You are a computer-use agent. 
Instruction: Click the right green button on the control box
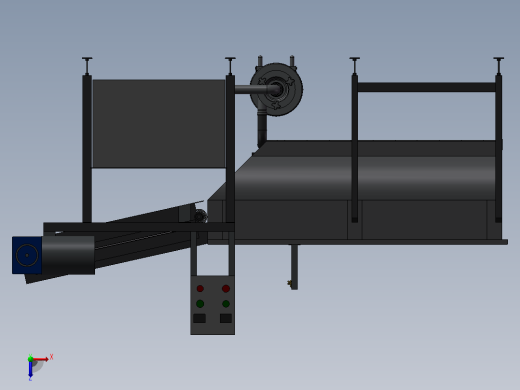(x=226, y=304)
